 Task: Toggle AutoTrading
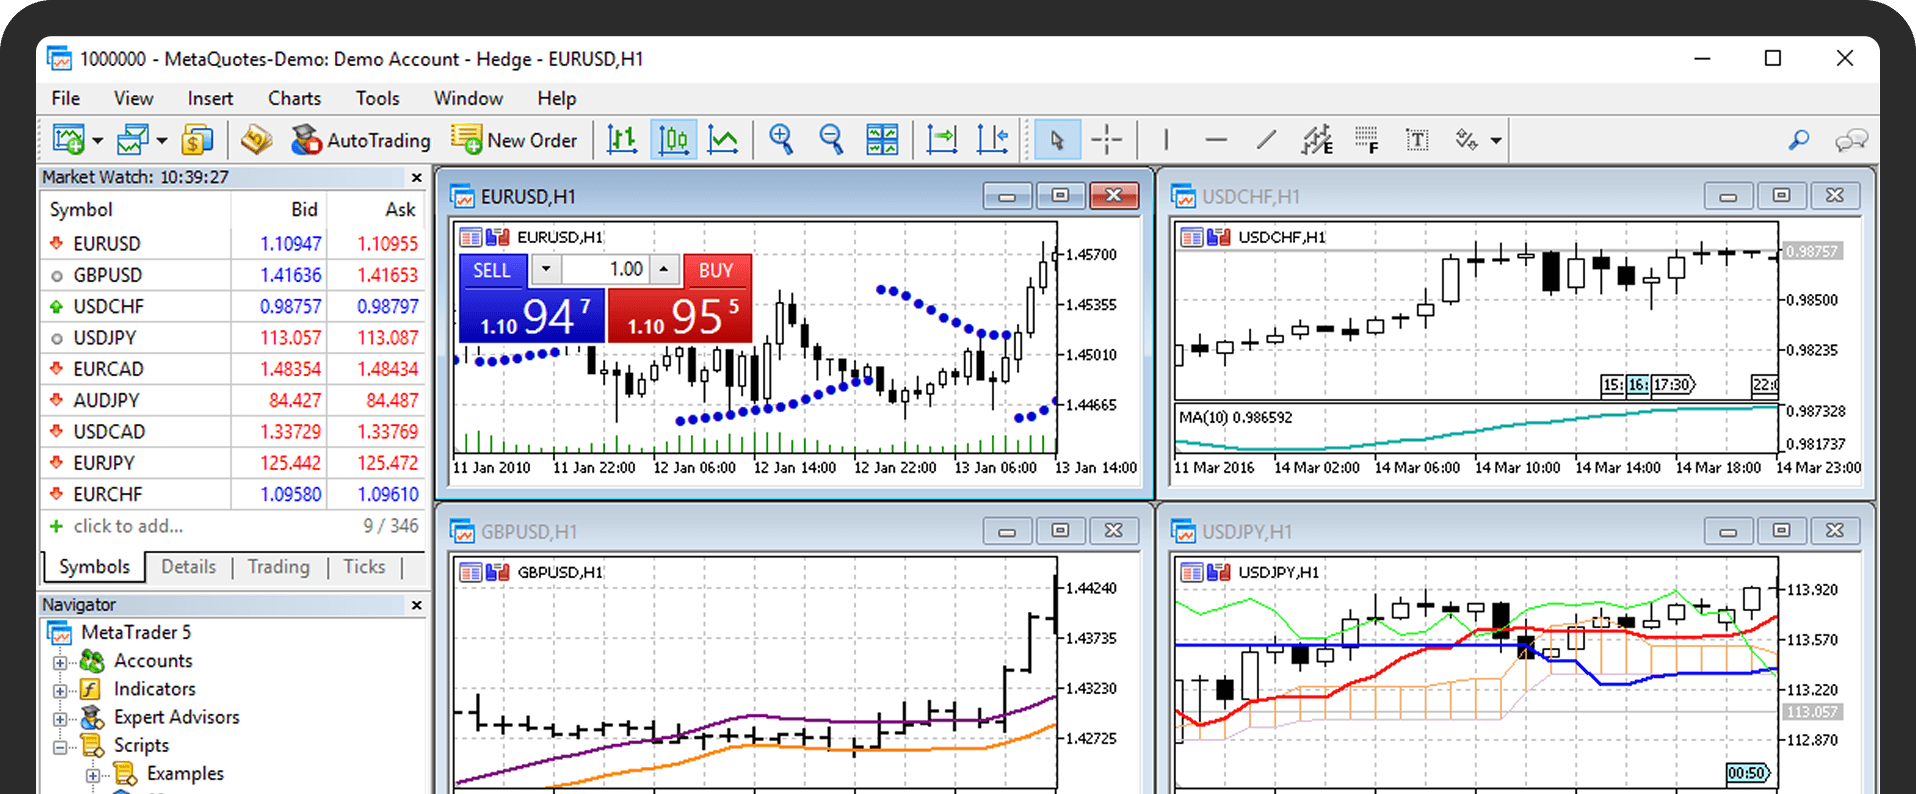tap(361, 140)
